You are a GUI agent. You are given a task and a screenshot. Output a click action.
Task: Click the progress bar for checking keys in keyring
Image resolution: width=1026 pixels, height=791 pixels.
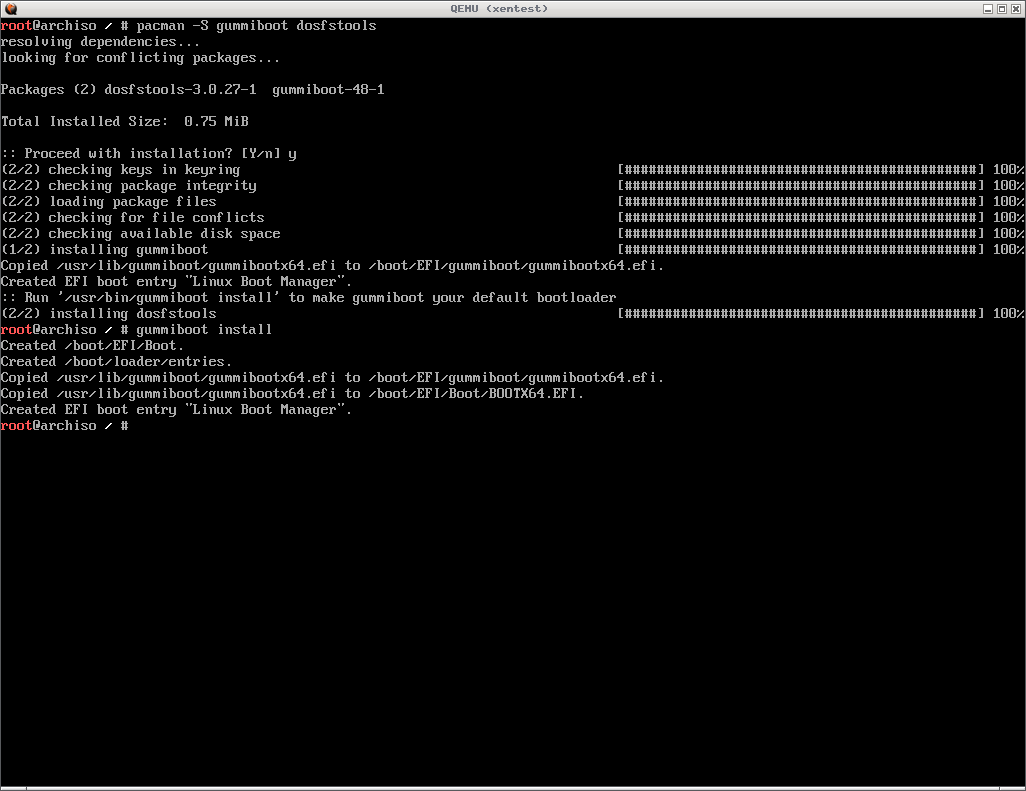coord(801,169)
